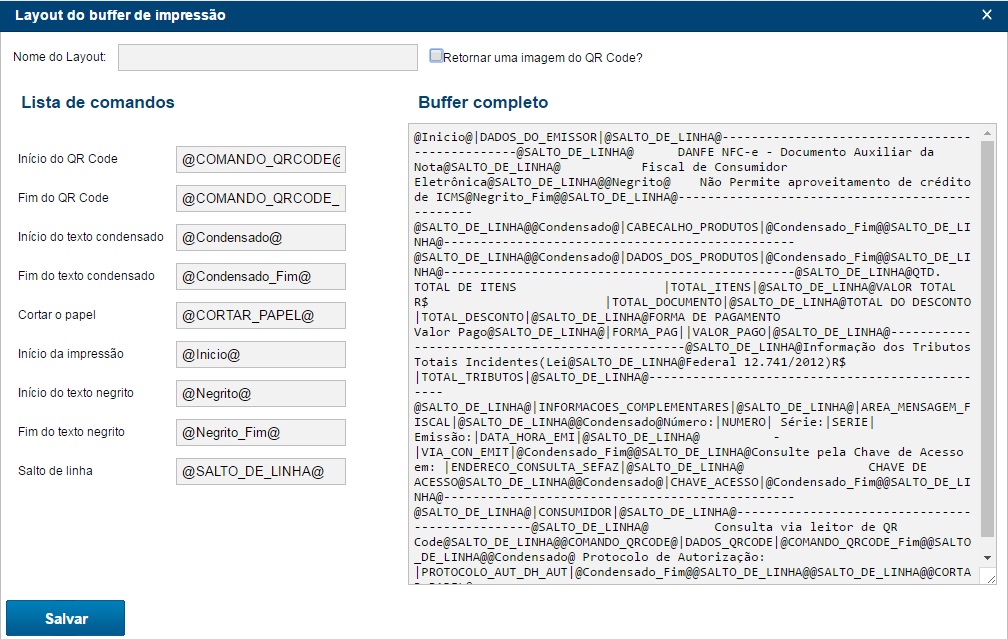Image resolution: width=1008 pixels, height=639 pixels.
Task: Close the Layout do buffer dialog
Action: (x=986, y=15)
